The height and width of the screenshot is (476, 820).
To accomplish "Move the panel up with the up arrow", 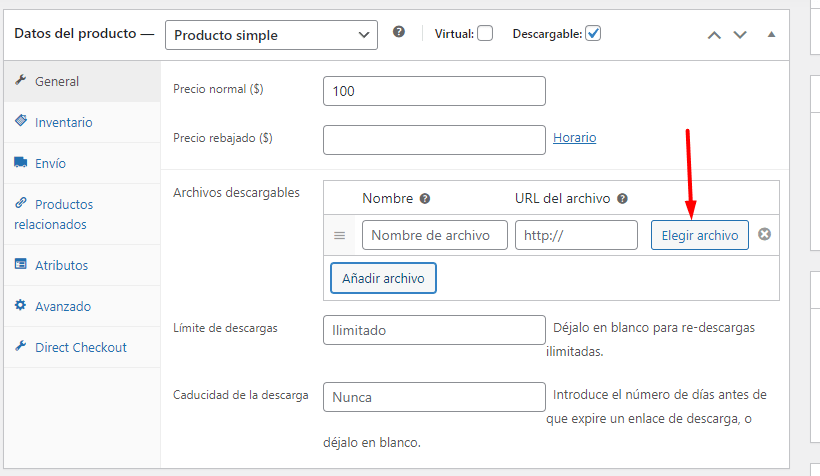I will (714, 35).
